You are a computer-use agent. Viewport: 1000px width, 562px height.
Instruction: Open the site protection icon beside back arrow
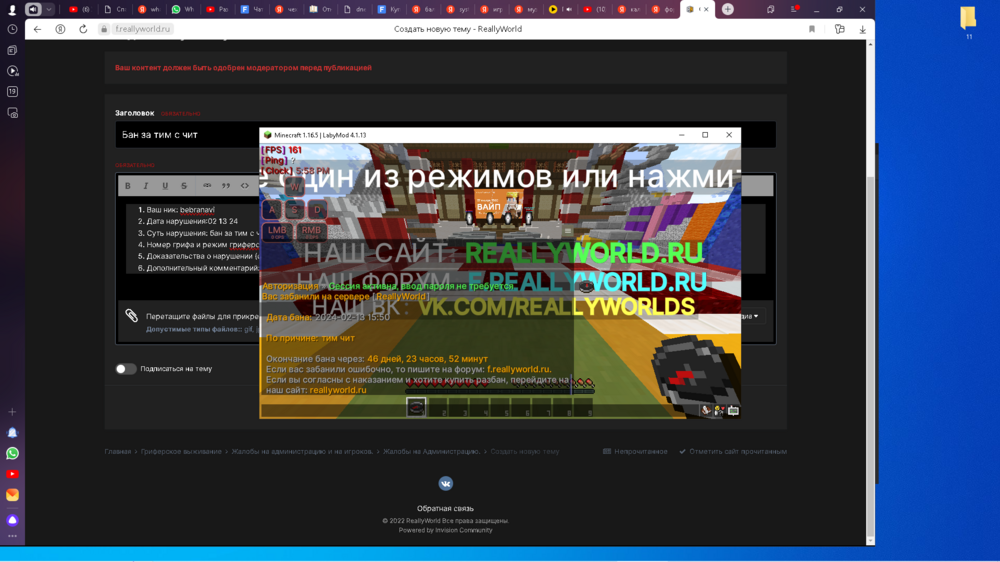(x=60, y=29)
